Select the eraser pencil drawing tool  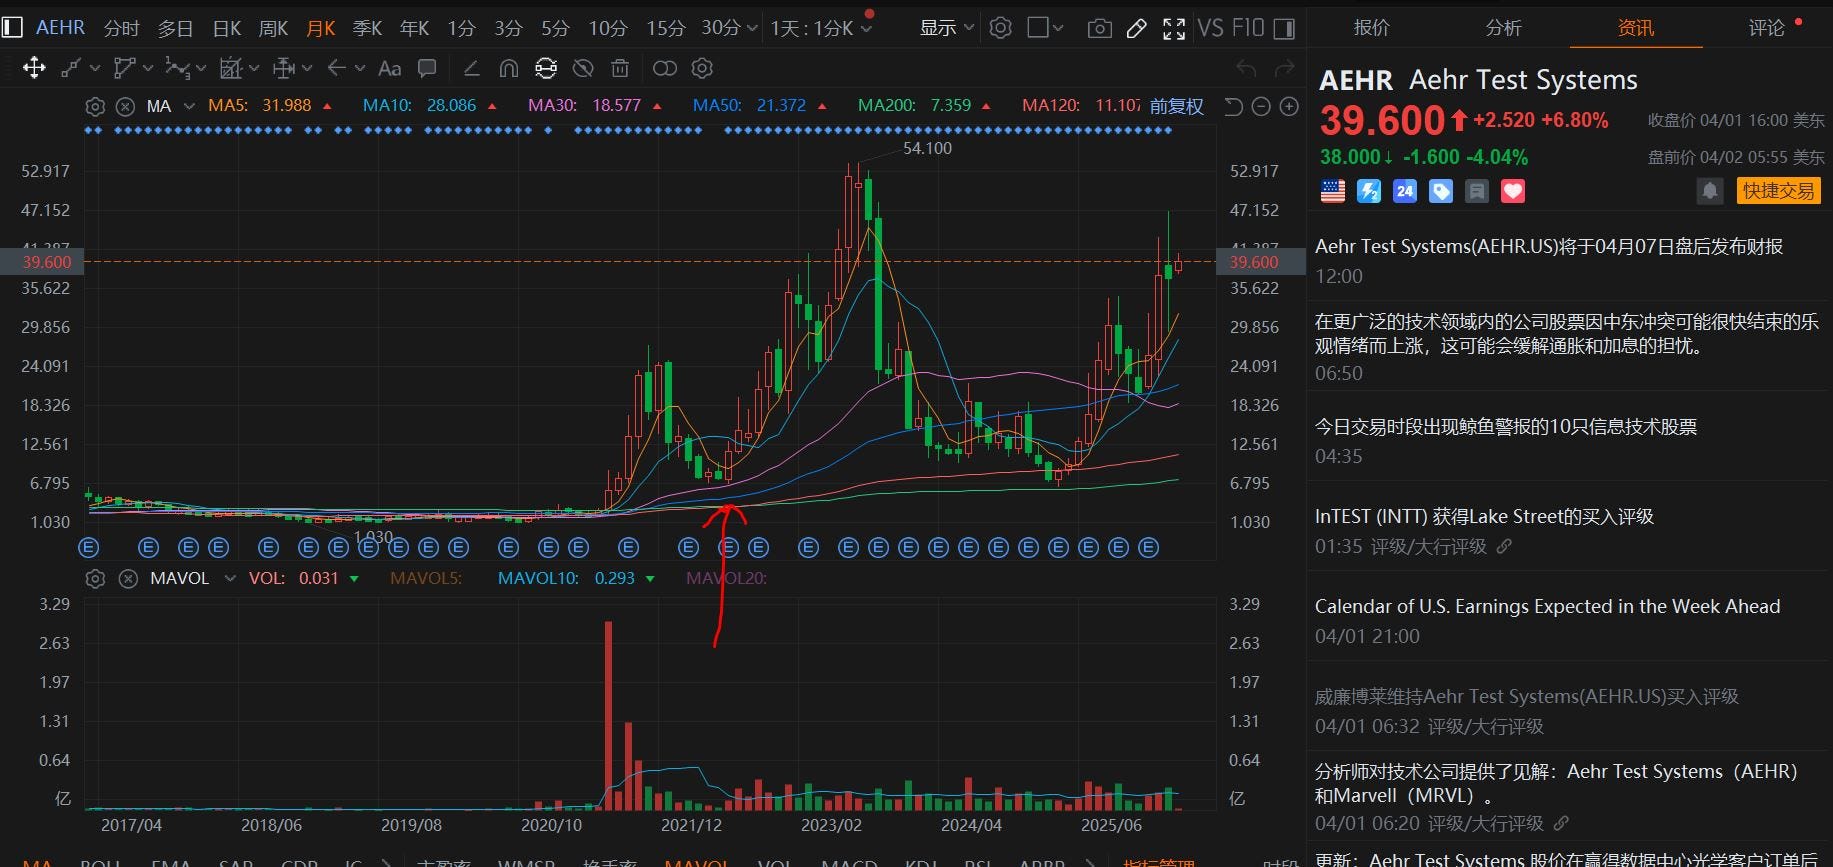(472, 68)
